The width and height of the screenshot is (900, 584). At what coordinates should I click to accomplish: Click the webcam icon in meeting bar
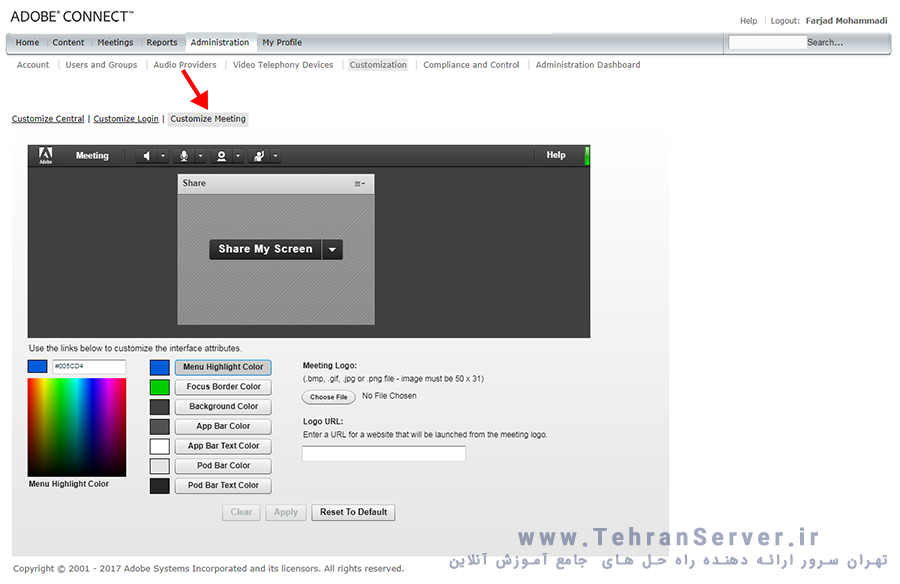(221, 156)
